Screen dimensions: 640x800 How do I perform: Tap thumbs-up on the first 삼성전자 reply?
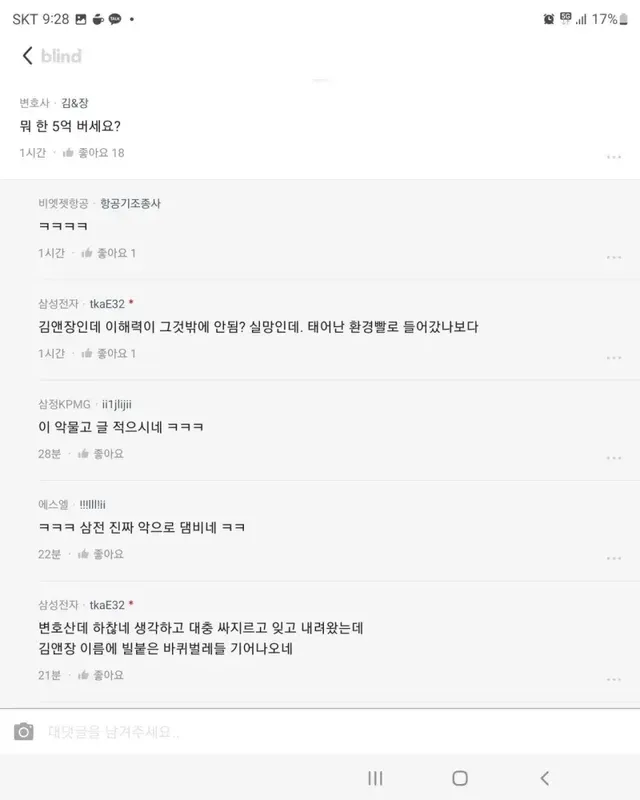click(x=88, y=353)
